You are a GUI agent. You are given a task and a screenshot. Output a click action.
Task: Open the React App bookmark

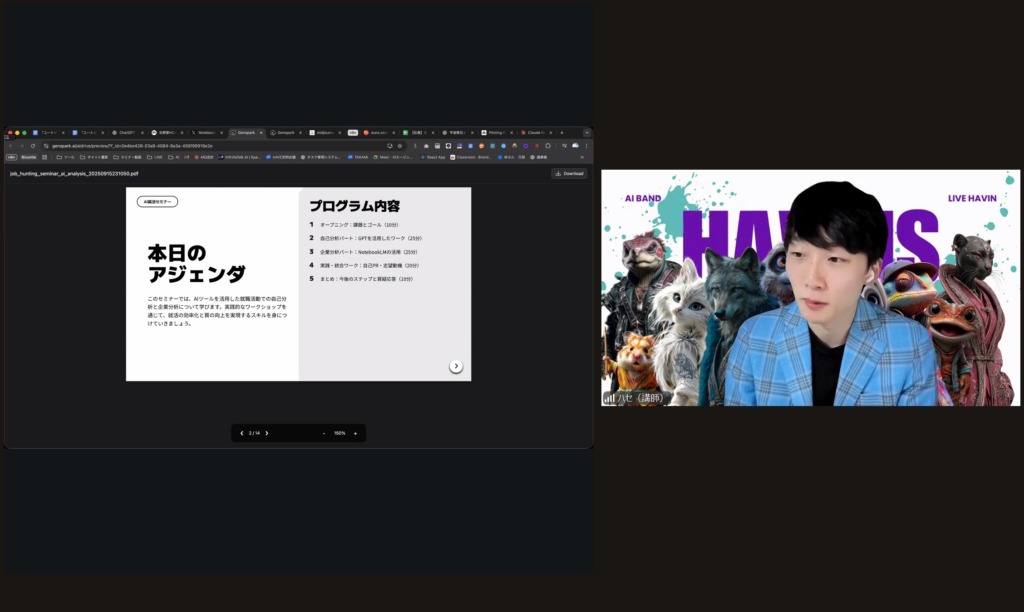[433, 157]
